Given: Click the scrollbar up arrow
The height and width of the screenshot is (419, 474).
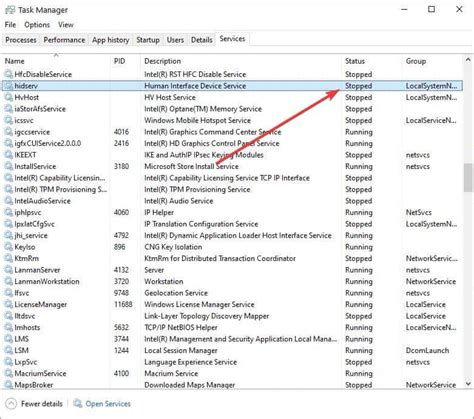Looking at the screenshot, I should tap(468, 60).
